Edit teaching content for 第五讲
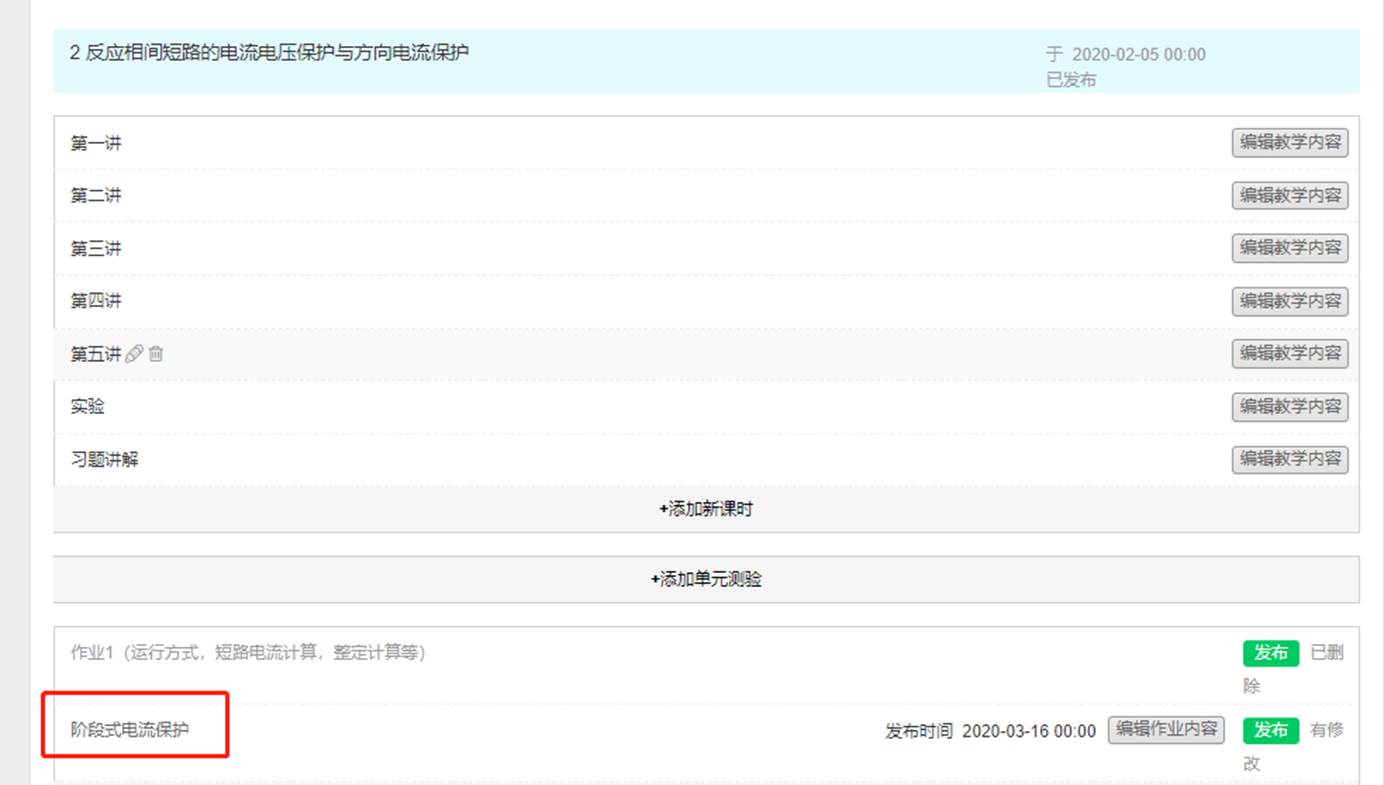The height and width of the screenshot is (785, 1384). coord(1290,354)
